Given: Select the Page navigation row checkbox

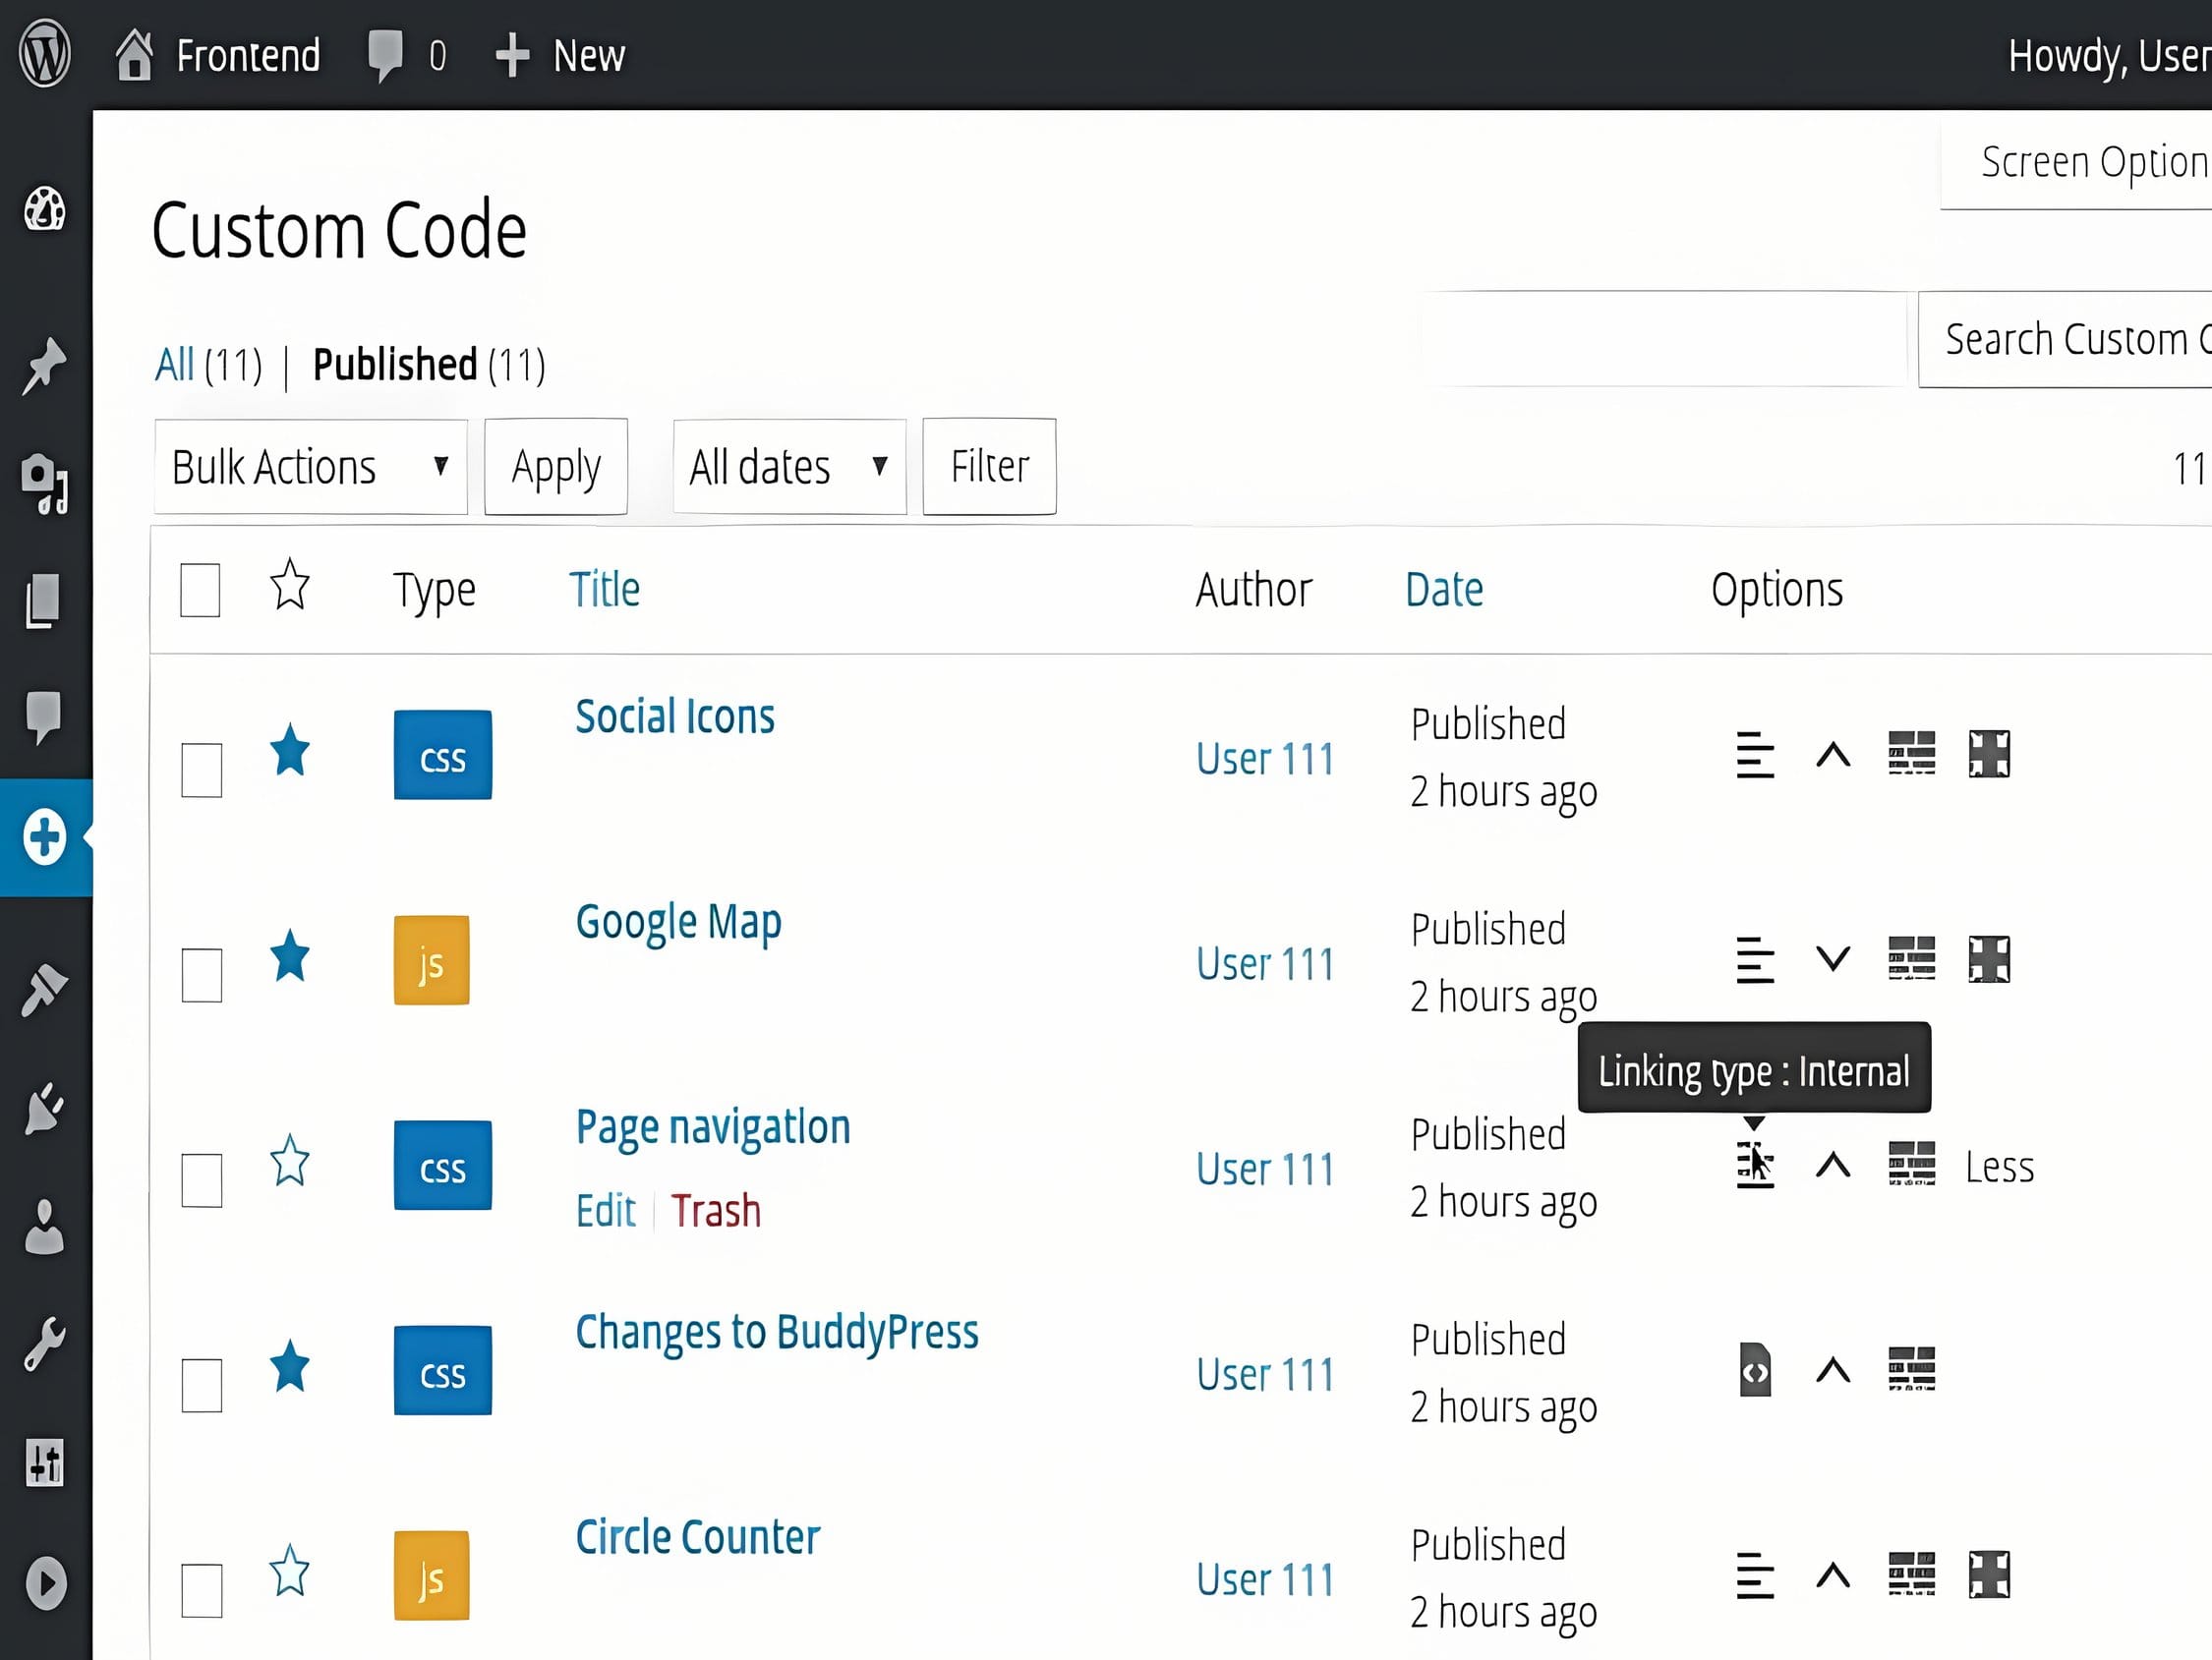Looking at the screenshot, I should click(x=201, y=1180).
